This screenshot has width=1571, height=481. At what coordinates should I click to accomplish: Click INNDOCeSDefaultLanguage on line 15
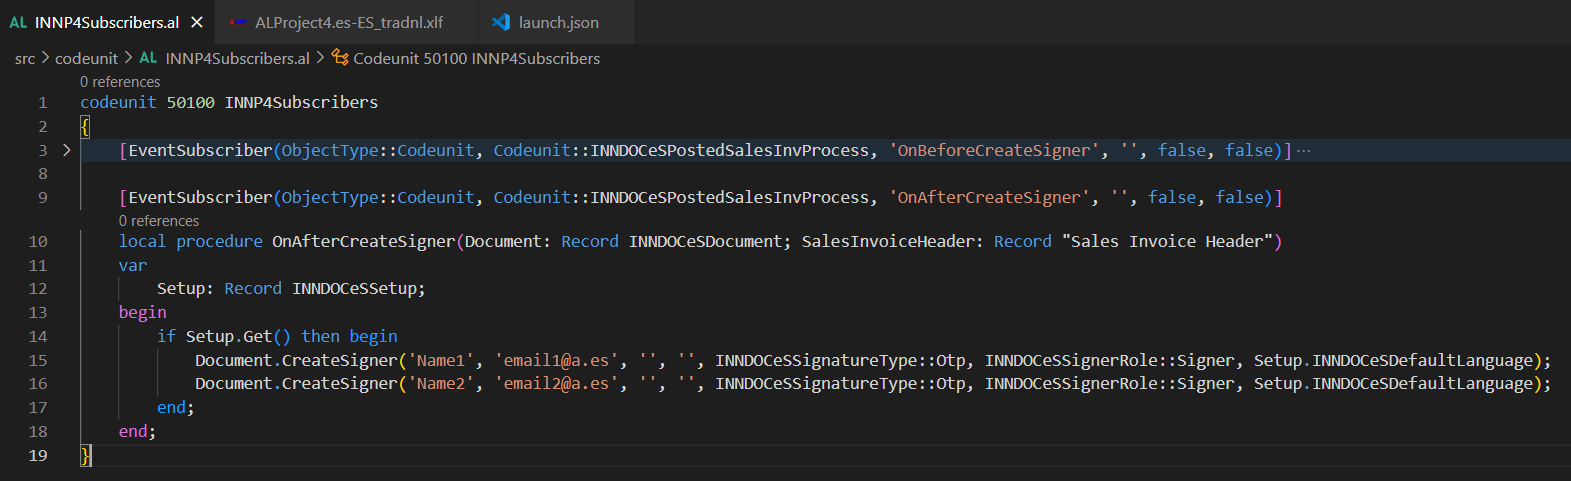pyautogui.click(x=1422, y=361)
